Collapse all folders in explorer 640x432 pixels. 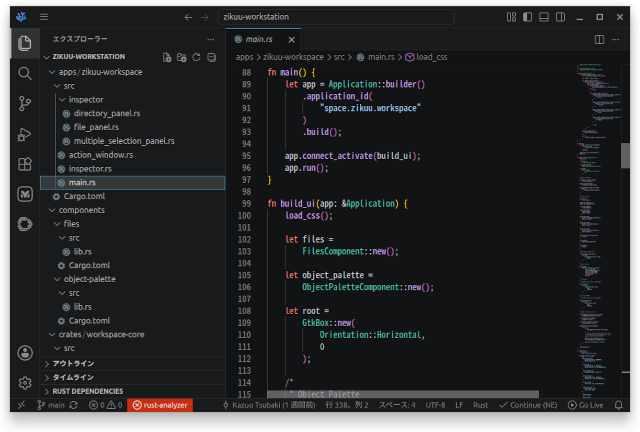pos(211,57)
